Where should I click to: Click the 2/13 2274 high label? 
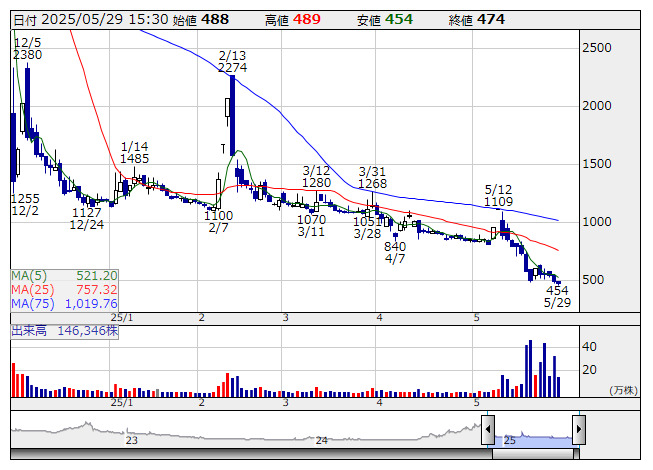(232, 62)
